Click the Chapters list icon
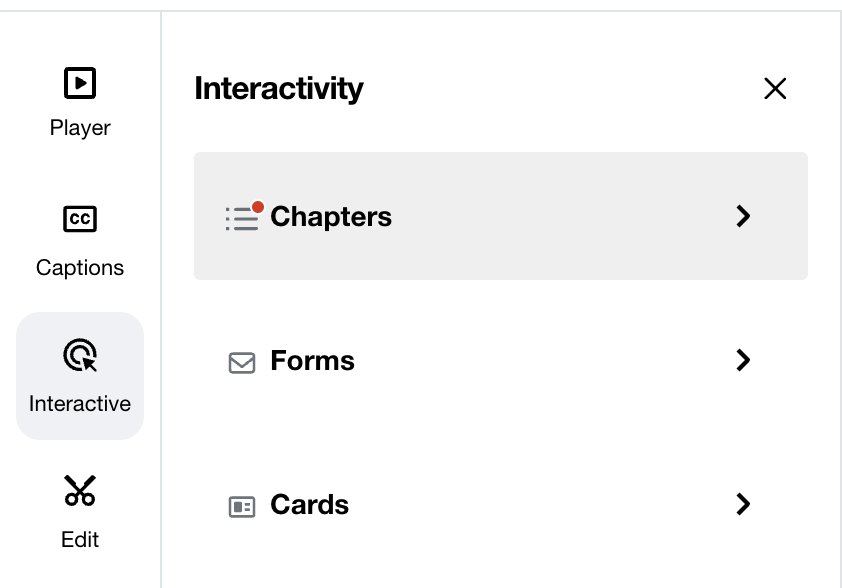The width and height of the screenshot is (842, 588). click(x=241, y=218)
